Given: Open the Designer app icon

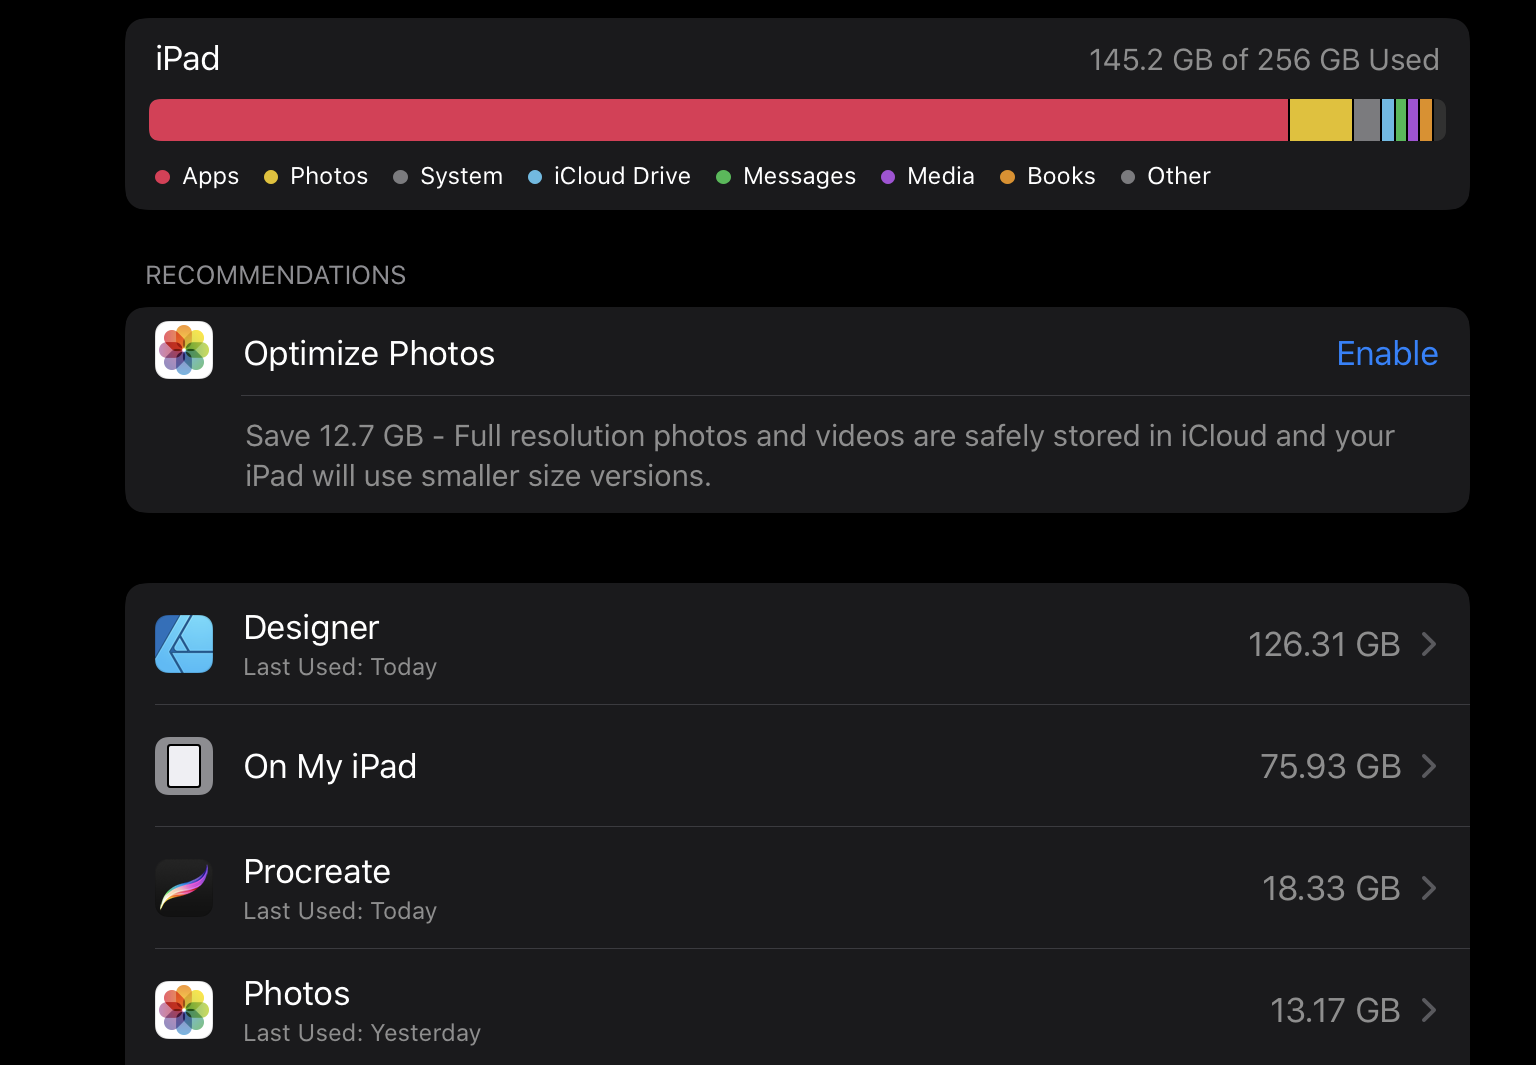Looking at the screenshot, I should 184,644.
